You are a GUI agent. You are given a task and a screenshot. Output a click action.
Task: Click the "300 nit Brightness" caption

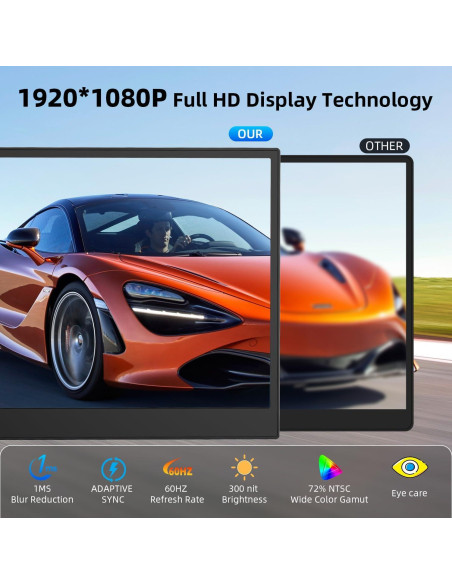[244, 494]
